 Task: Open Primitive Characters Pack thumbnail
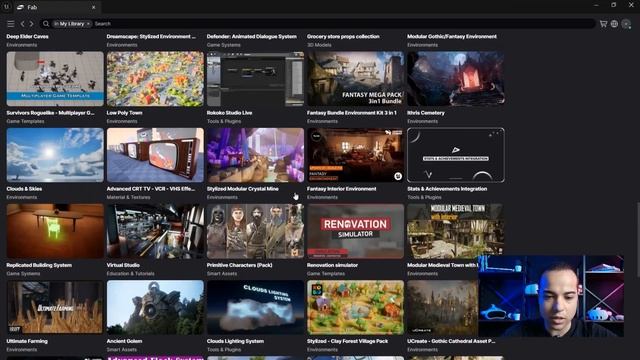pos(255,231)
